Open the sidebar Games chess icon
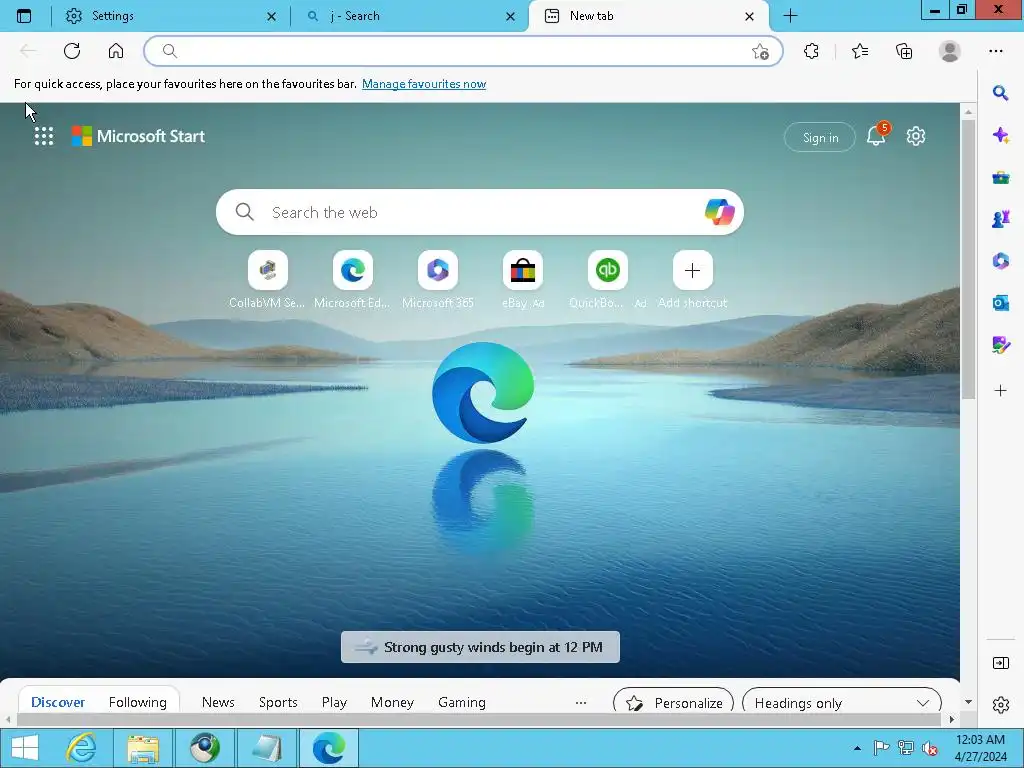 click(x=1000, y=219)
